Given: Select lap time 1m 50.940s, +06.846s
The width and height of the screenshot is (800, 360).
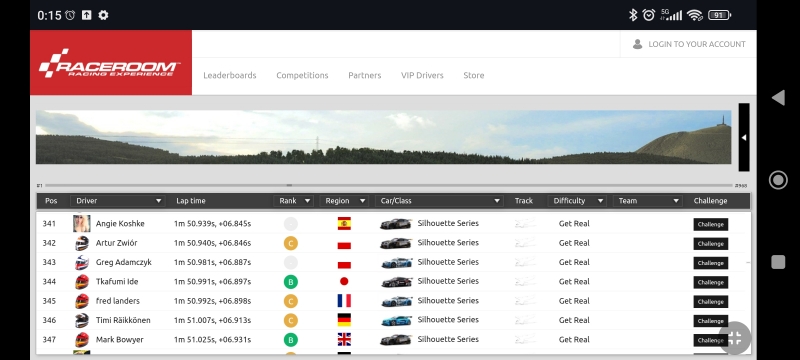Looking at the screenshot, I should click(212, 243).
